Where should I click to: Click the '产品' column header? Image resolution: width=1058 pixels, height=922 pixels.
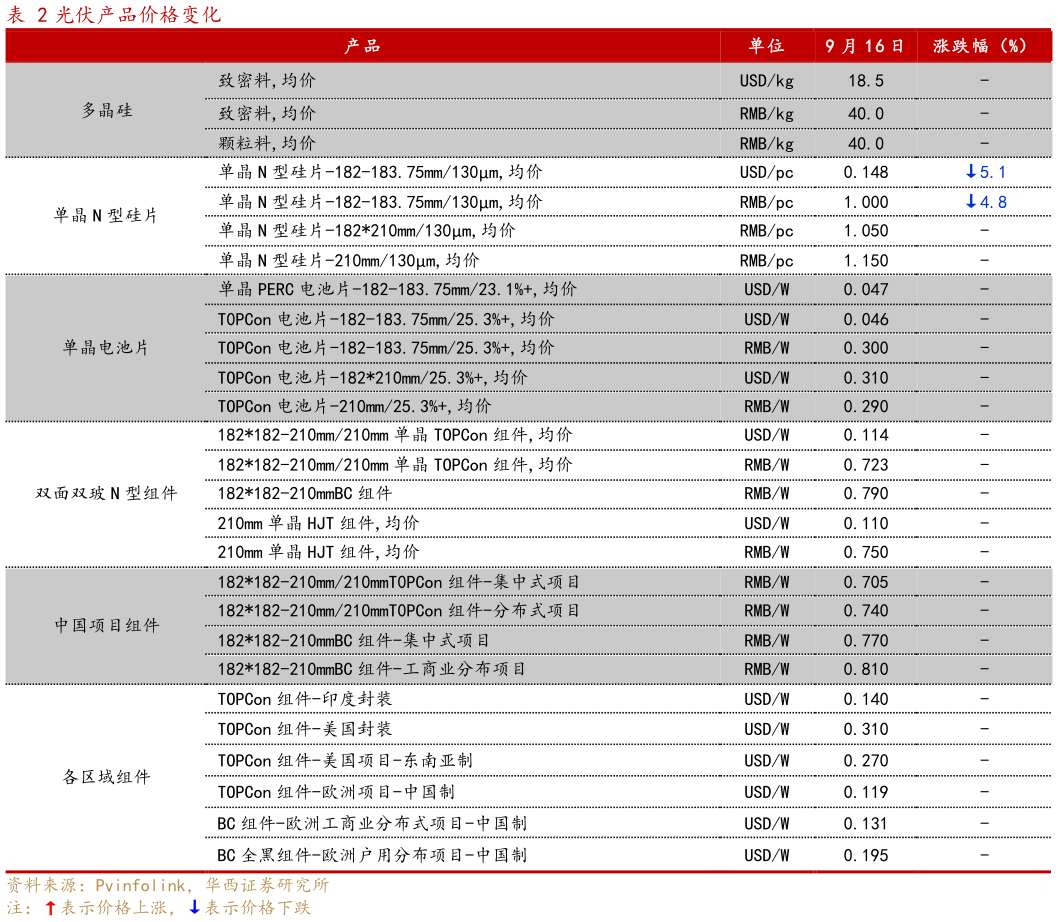click(362, 46)
